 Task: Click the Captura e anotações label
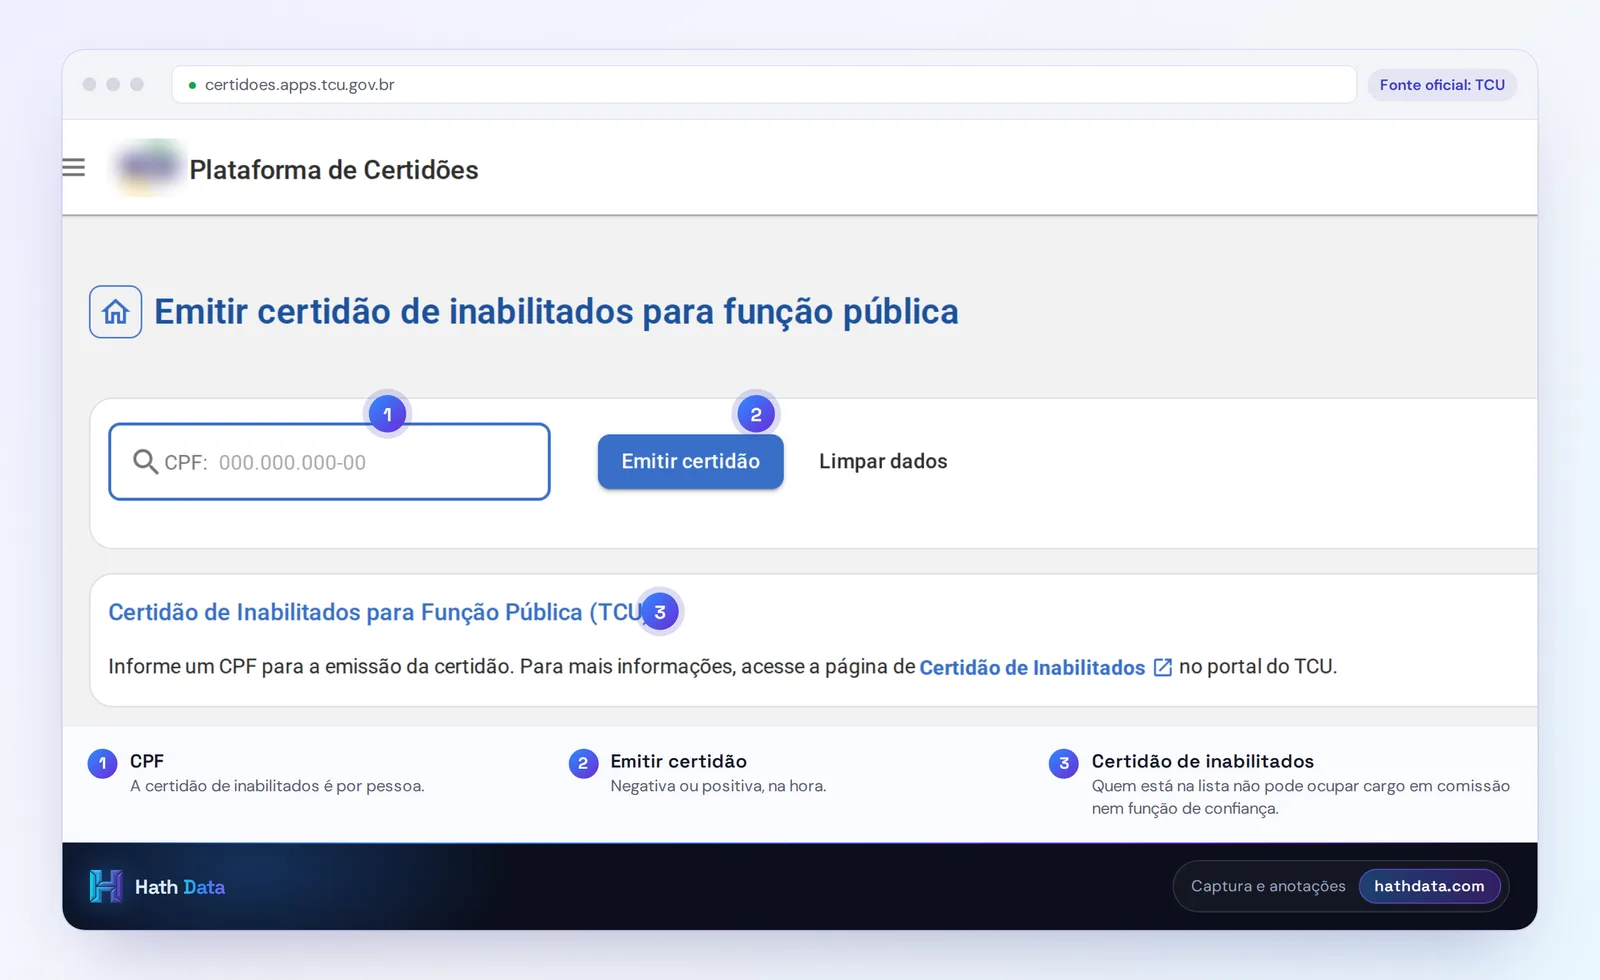pyautogui.click(x=1268, y=886)
